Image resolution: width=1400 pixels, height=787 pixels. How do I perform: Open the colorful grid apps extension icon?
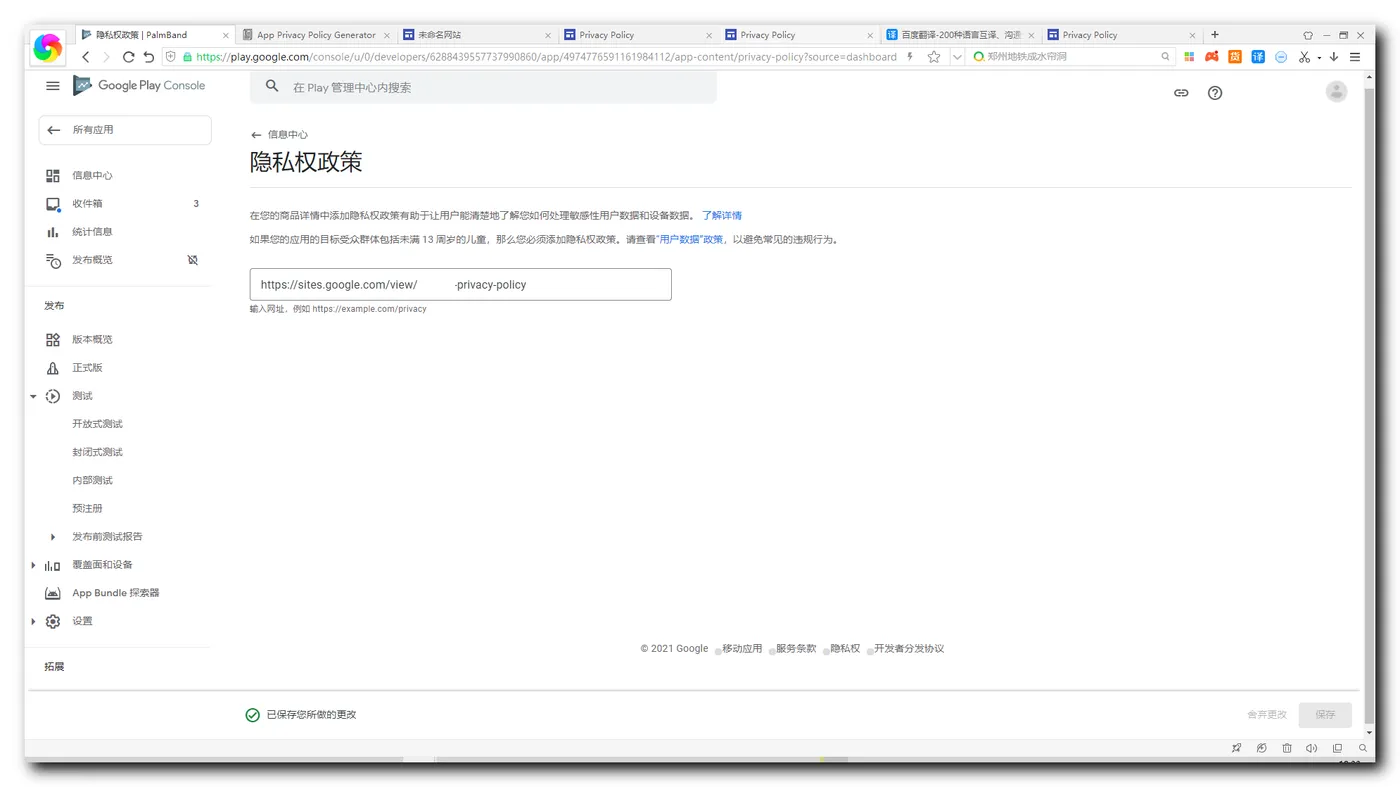(x=1189, y=57)
